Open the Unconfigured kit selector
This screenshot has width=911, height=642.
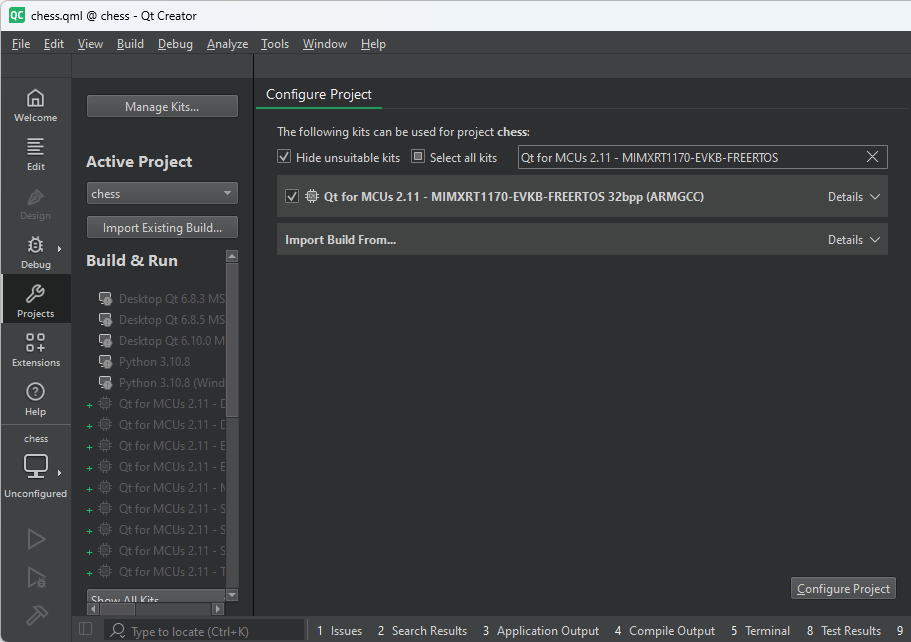35,465
